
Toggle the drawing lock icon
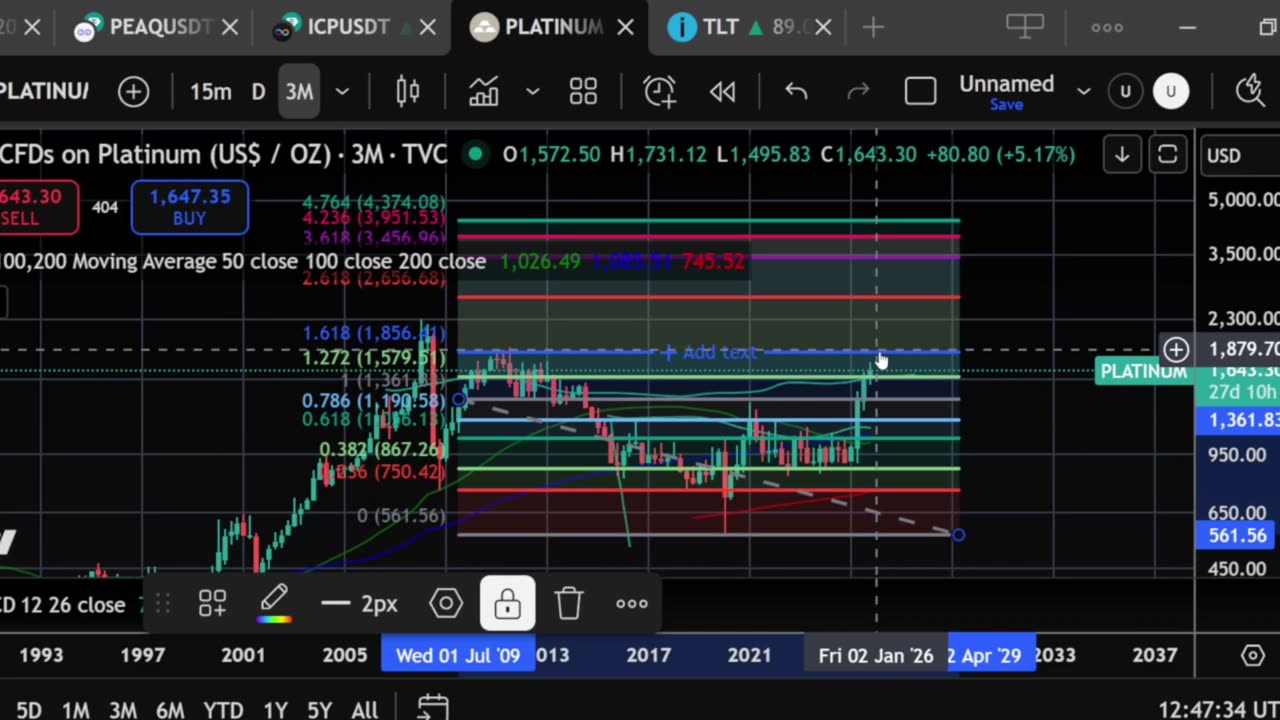click(x=507, y=603)
